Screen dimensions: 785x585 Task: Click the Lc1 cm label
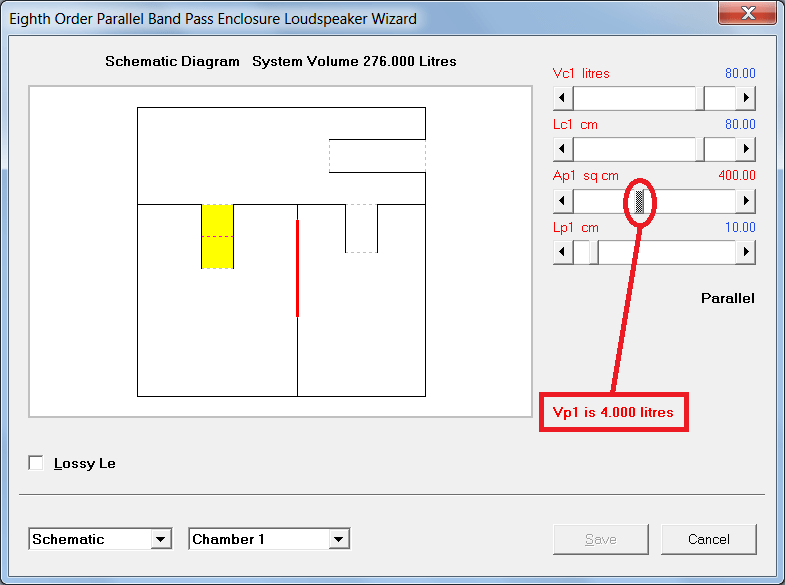575,125
